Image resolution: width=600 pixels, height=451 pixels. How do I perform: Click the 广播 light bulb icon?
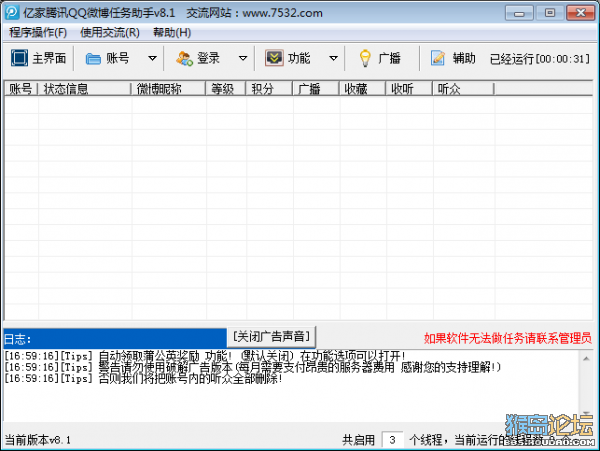click(x=365, y=58)
